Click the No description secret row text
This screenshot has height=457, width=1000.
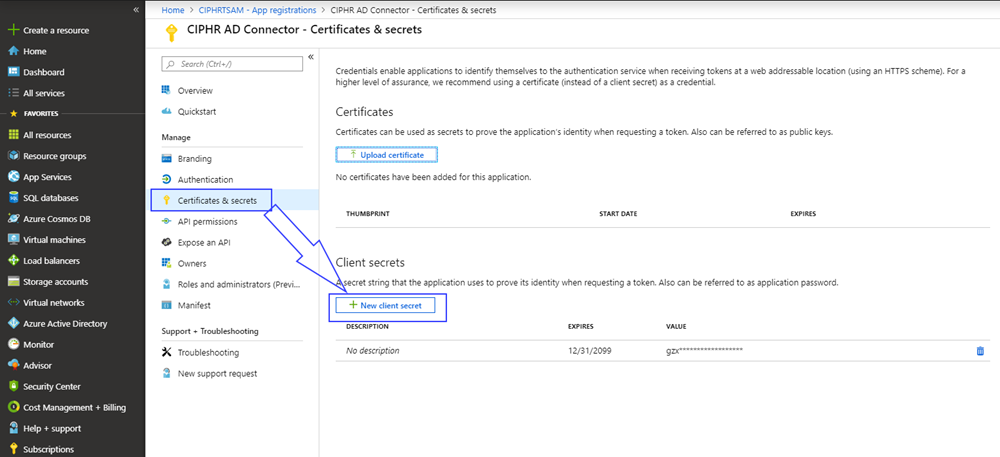click(372, 351)
